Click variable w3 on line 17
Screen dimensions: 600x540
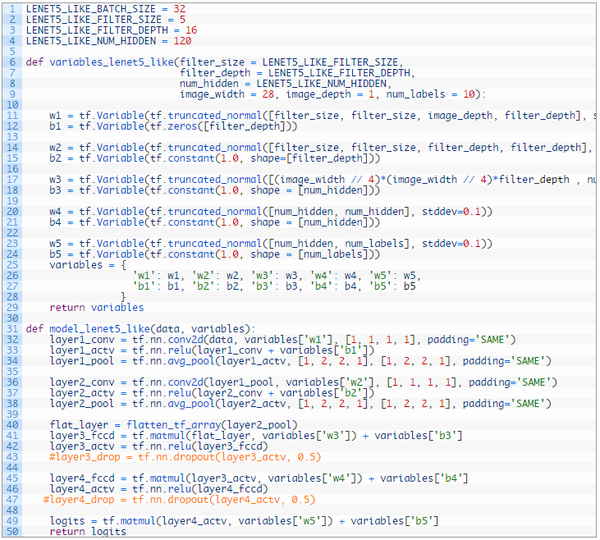(55, 179)
